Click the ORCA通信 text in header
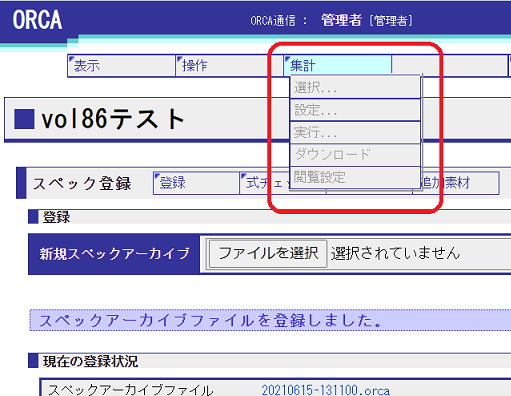The image size is (511, 396). [x=273, y=21]
